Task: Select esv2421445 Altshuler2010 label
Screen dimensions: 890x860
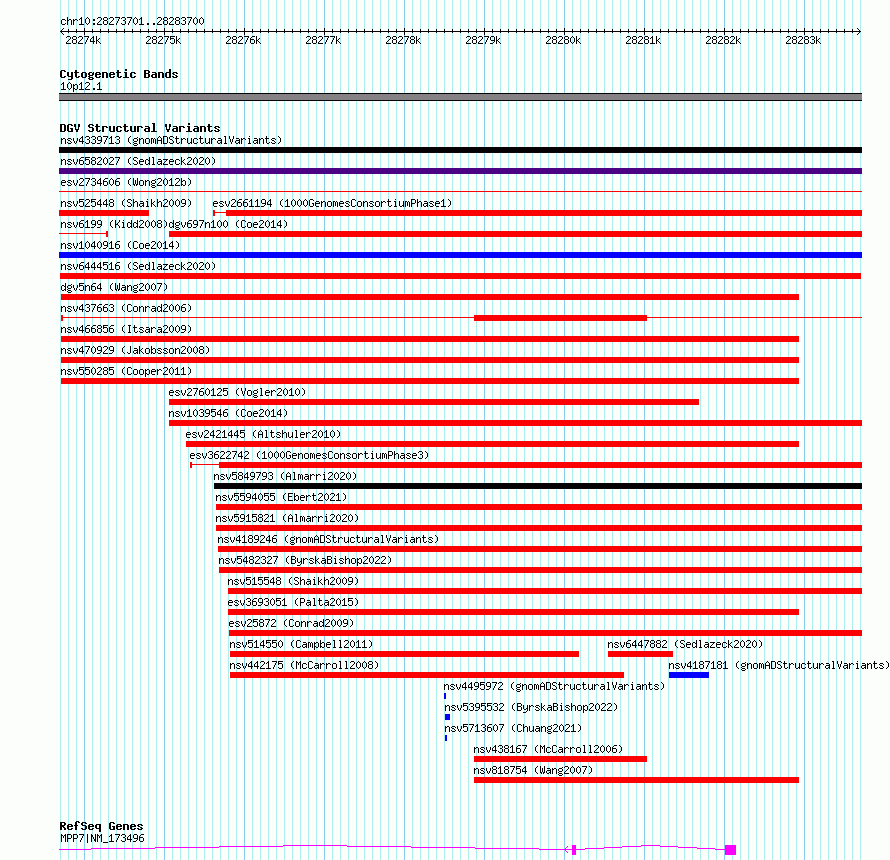Action: [263, 434]
